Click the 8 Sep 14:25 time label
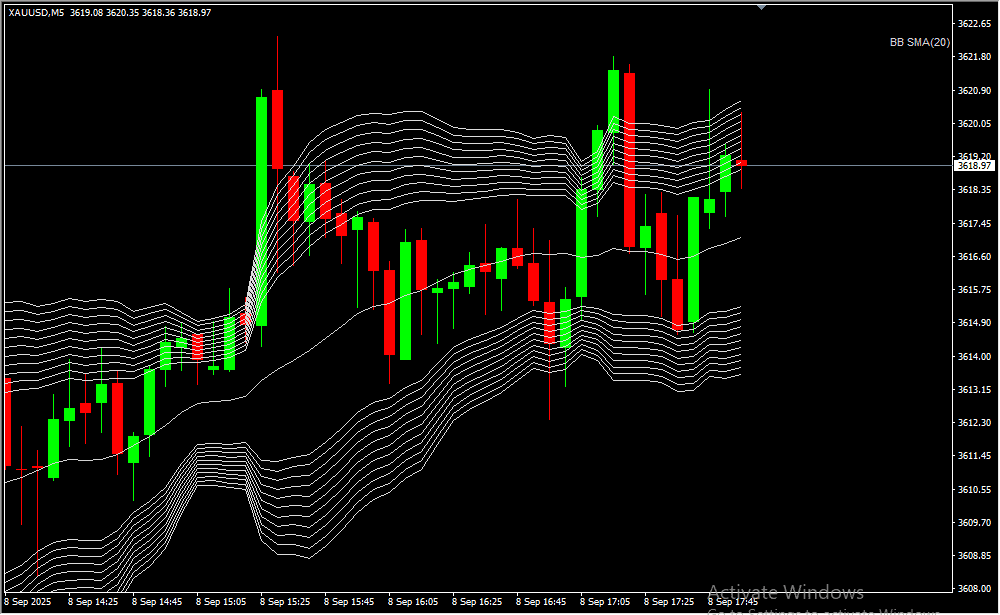 [x=93, y=602]
